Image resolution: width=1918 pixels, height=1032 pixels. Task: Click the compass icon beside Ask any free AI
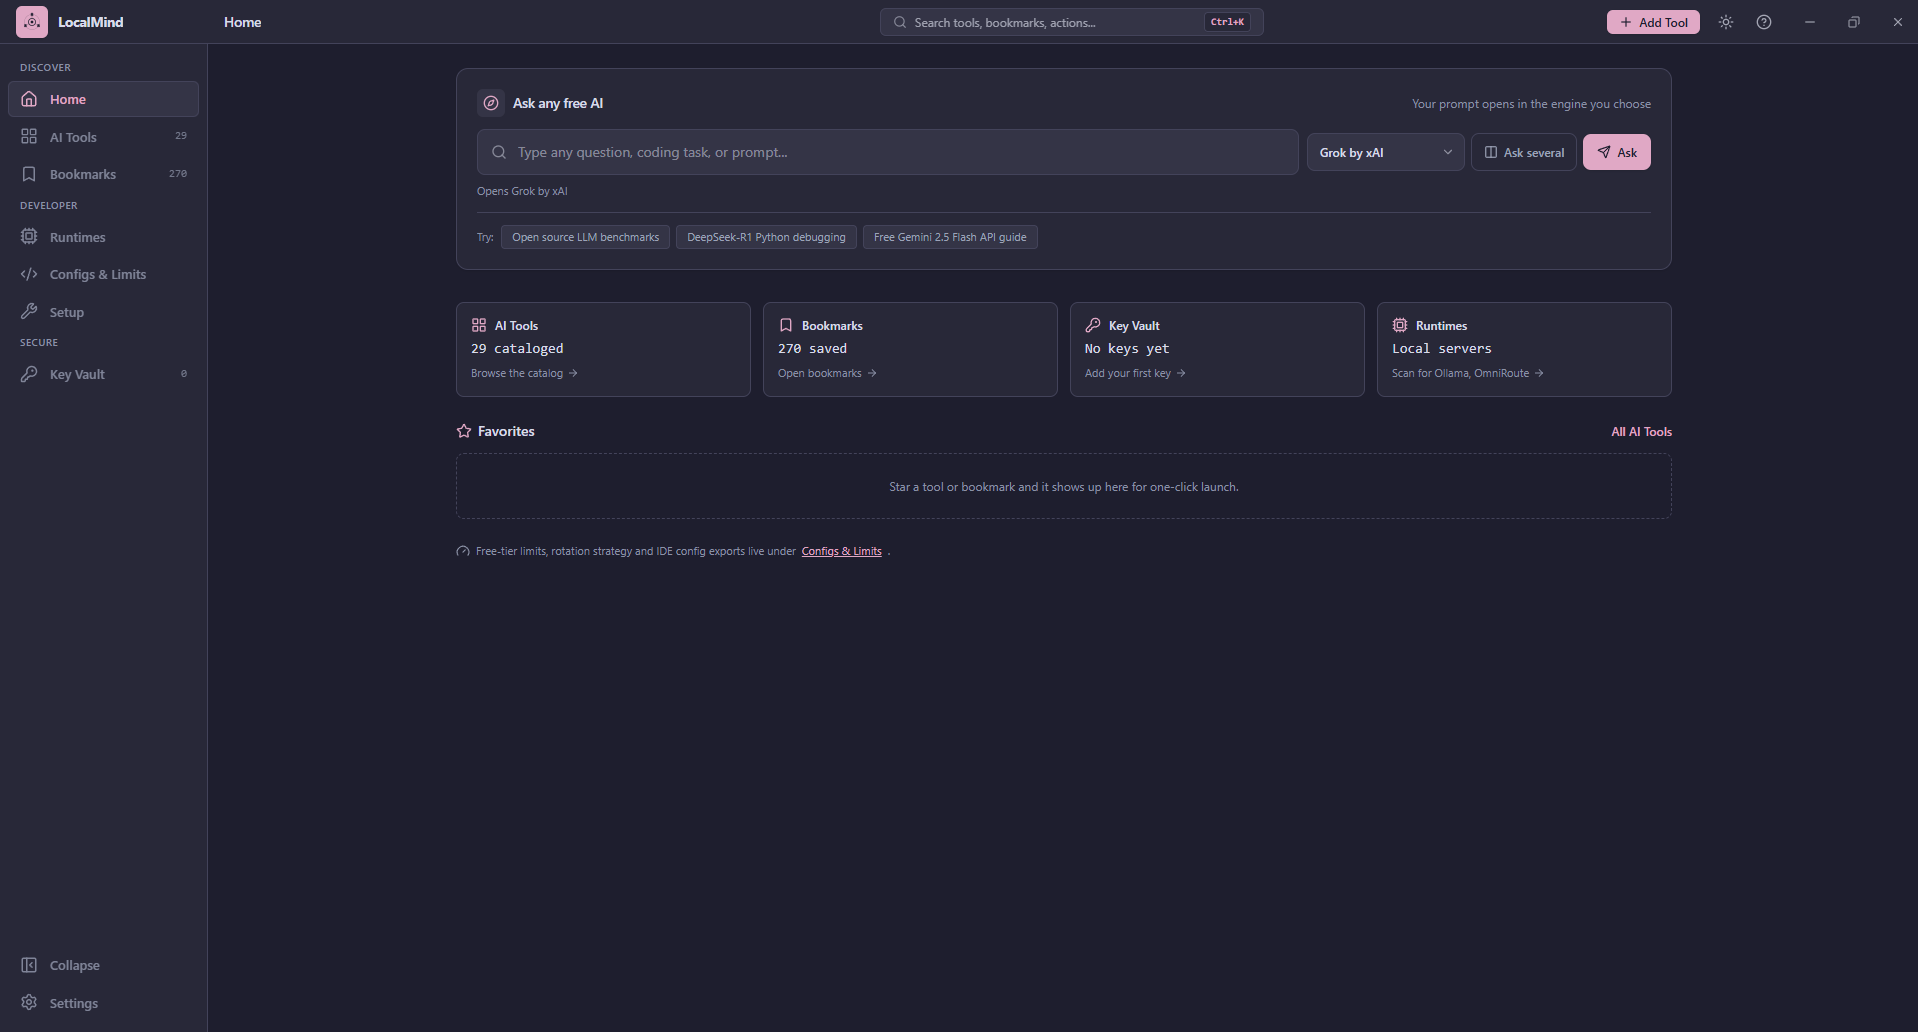[491, 103]
